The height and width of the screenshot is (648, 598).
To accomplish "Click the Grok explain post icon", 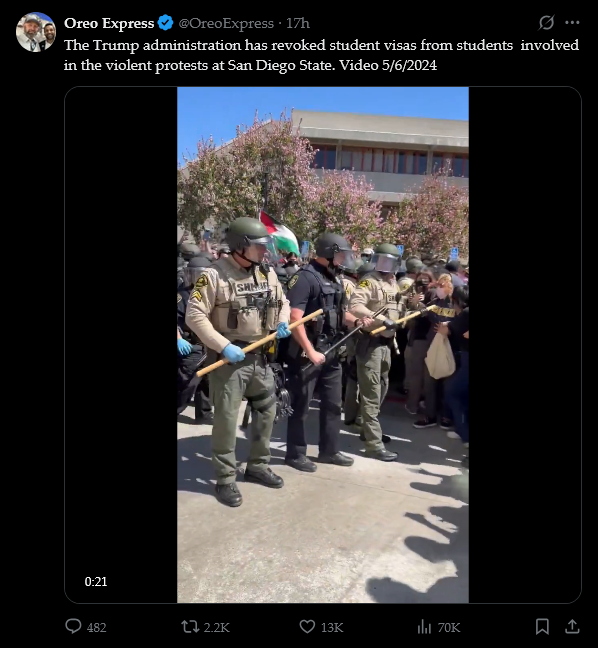I will [x=546, y=23].
